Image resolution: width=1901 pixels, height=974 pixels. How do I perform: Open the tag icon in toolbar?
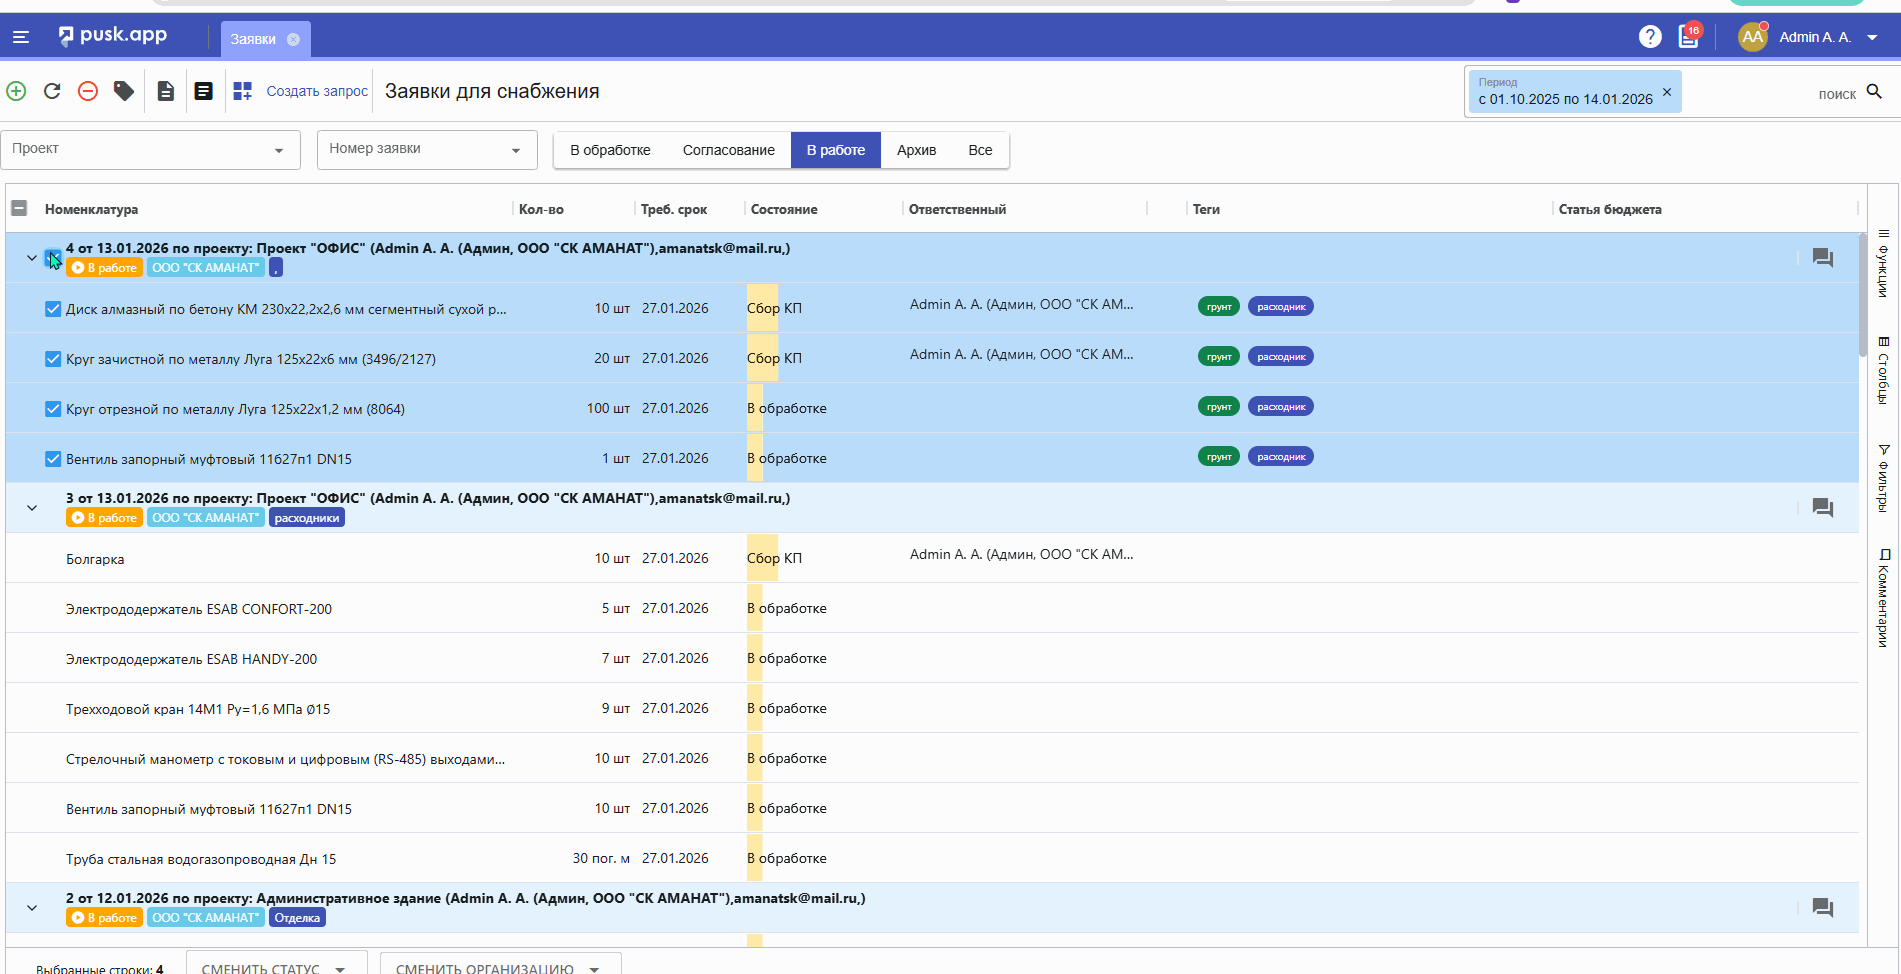pyautogui.click(x=124, y=91)
